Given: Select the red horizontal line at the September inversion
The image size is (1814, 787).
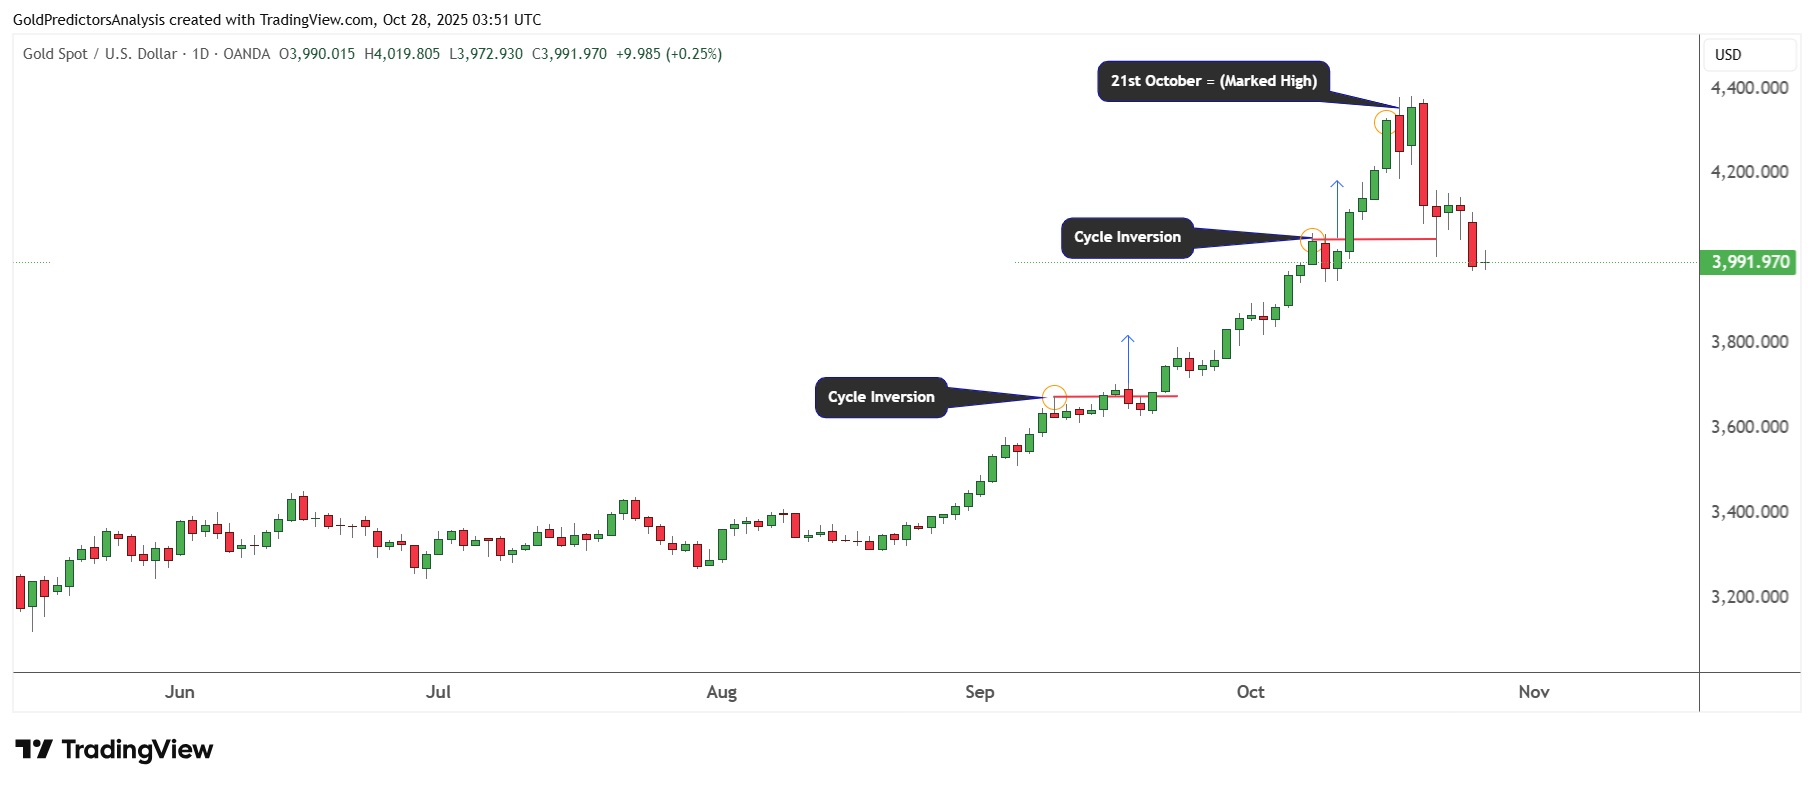Looking at the screenshot, I should (1165, 397).
